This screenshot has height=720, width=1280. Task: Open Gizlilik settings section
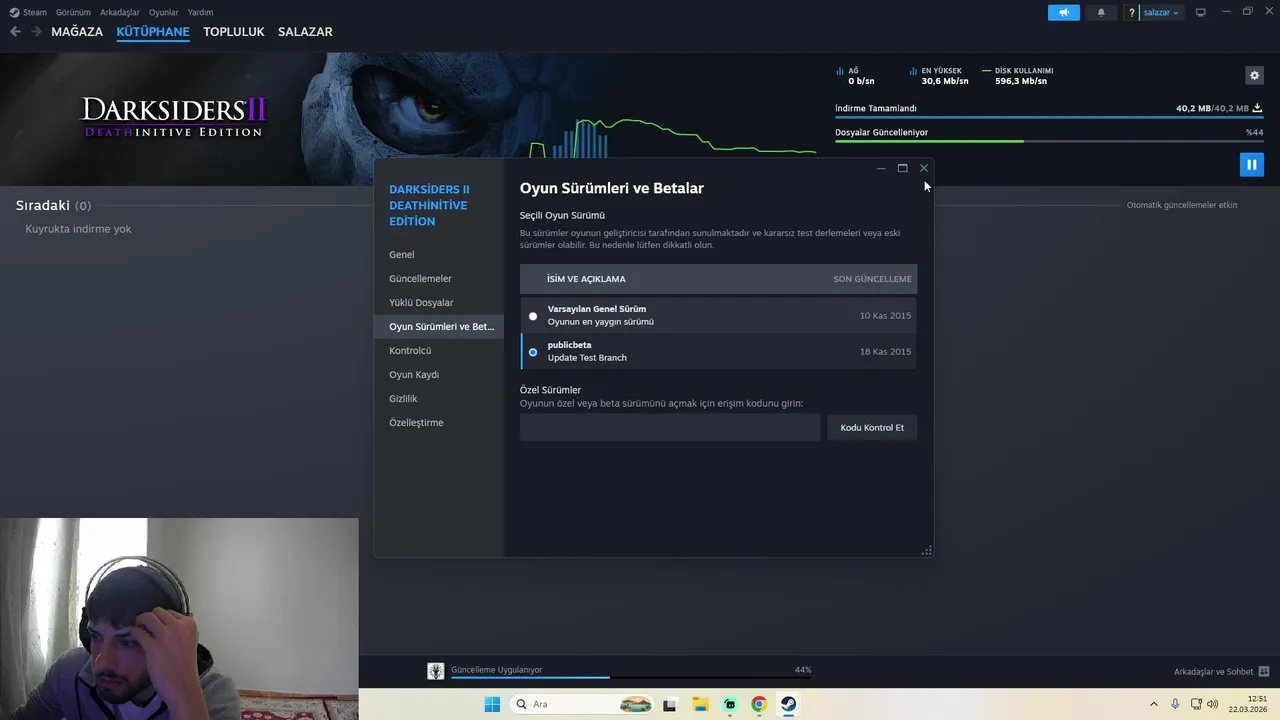click(x=438, y=399)
